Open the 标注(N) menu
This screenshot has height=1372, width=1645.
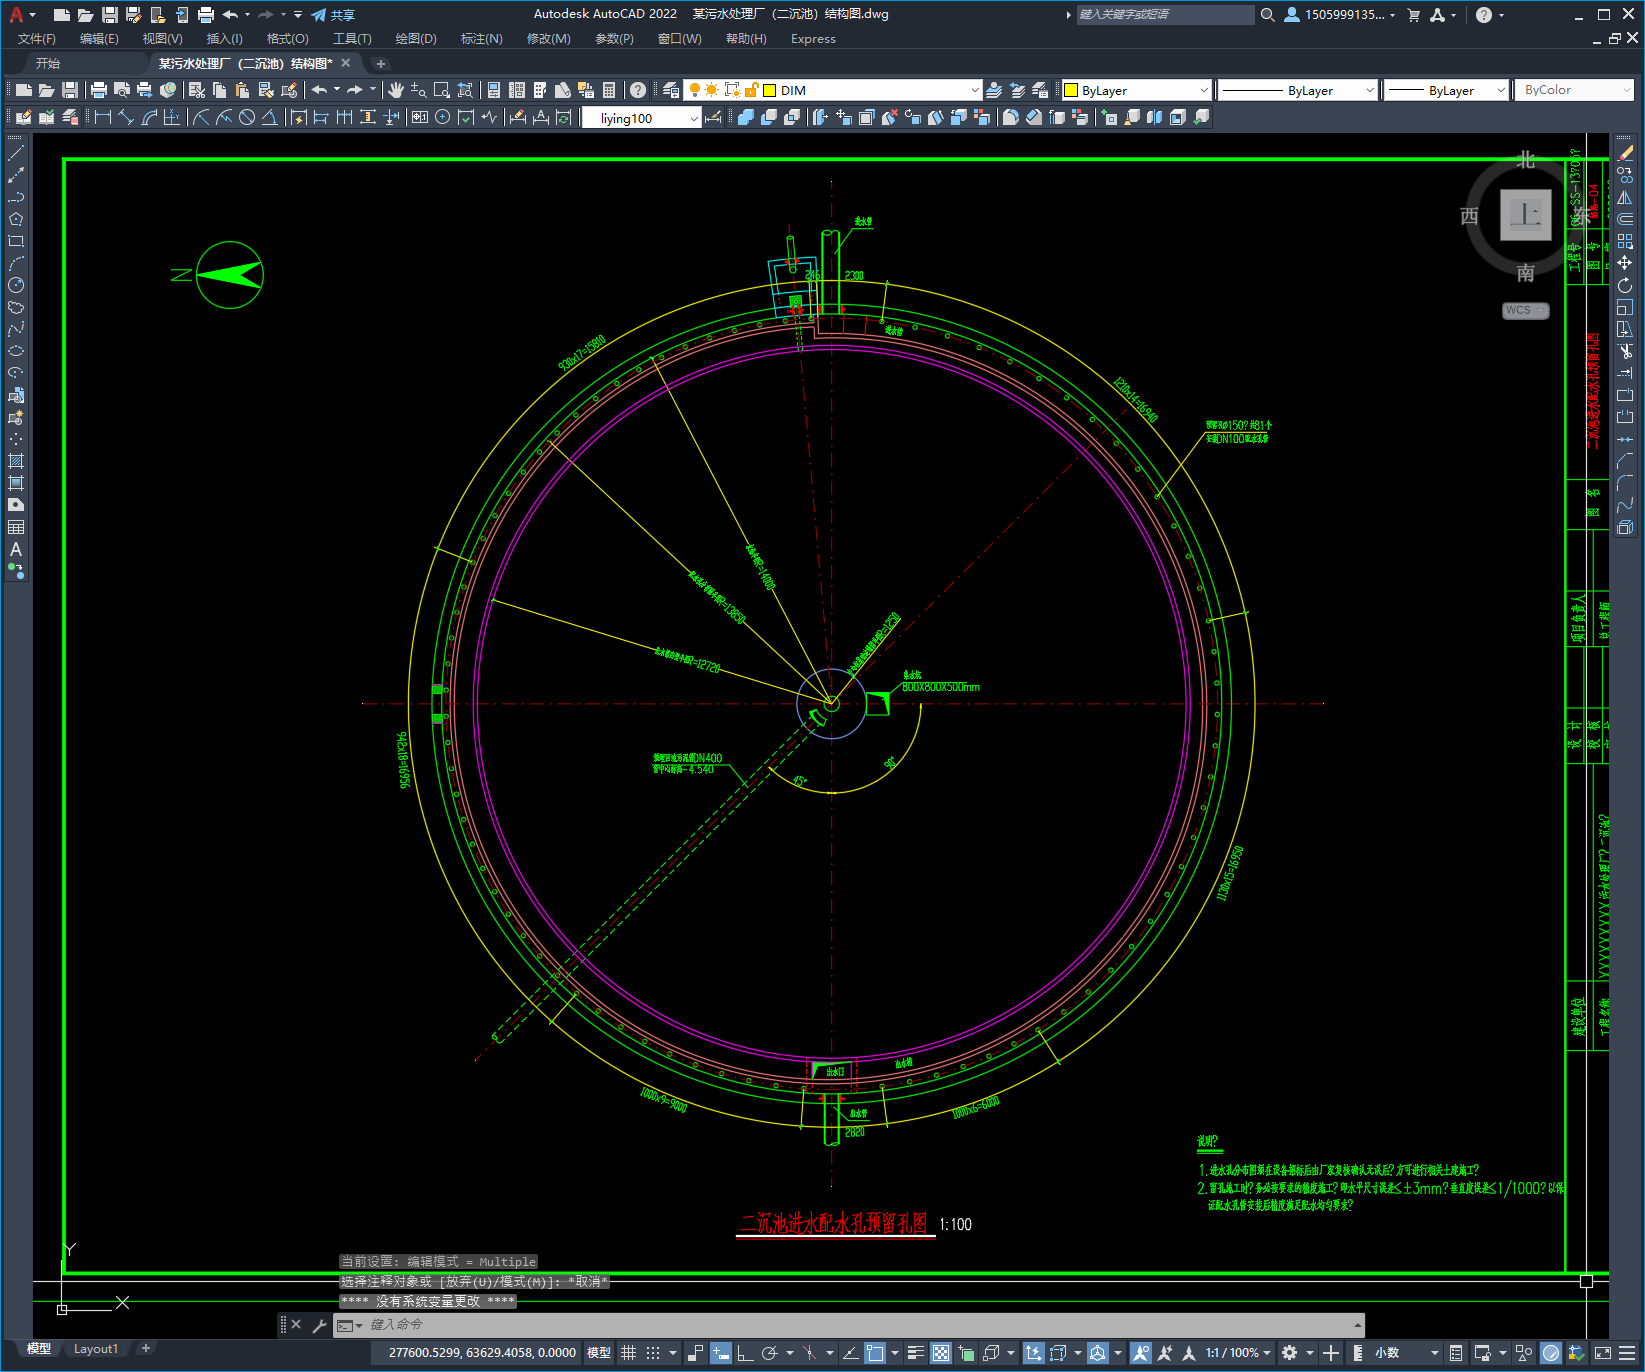481,39
